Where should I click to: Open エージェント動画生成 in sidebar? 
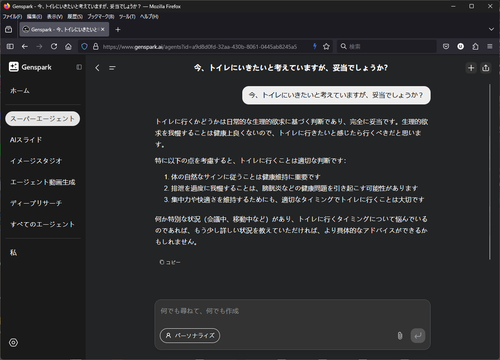point(43,182)
